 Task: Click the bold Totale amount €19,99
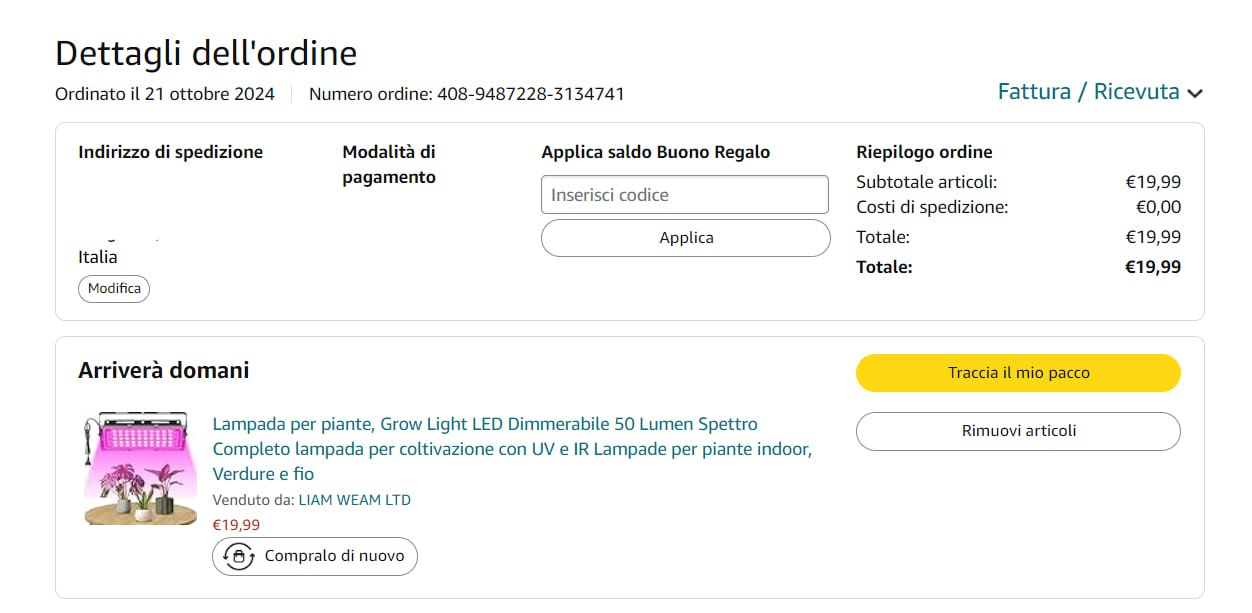(x=1153, y=267)
